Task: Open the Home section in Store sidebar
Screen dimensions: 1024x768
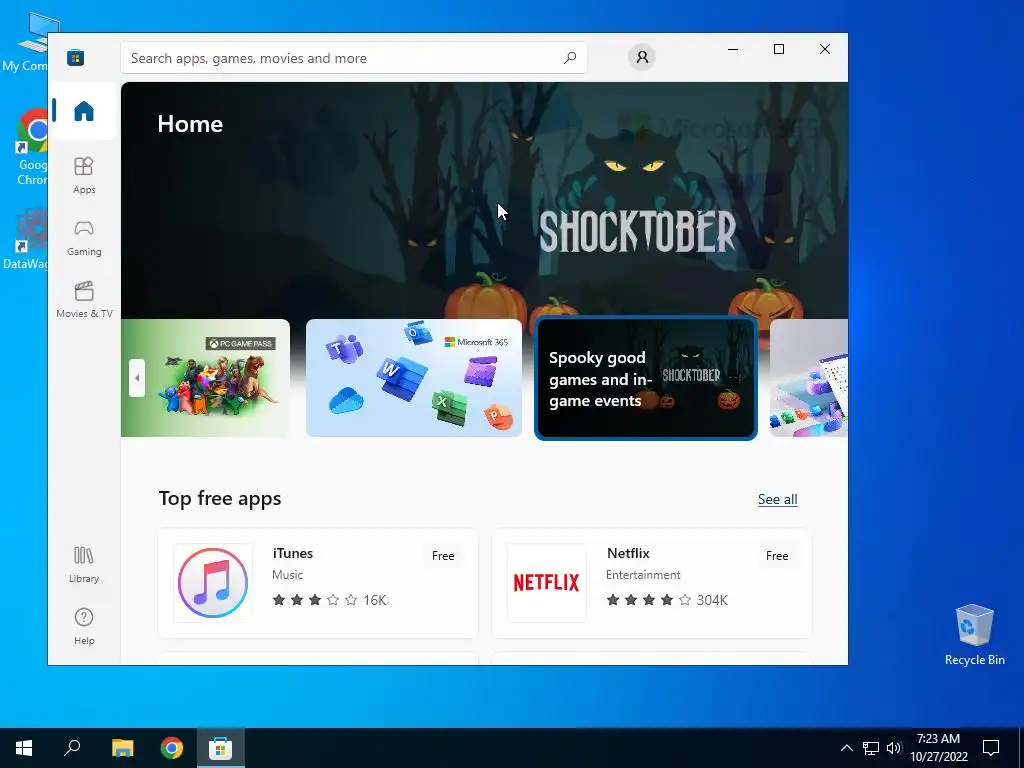Action: [84, 111]
